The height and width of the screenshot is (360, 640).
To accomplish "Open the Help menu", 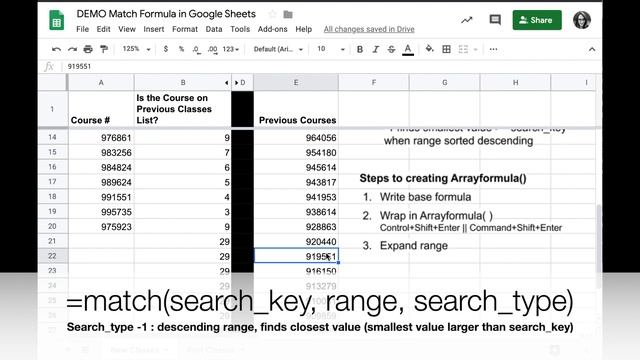I will [x=304, y=29].
